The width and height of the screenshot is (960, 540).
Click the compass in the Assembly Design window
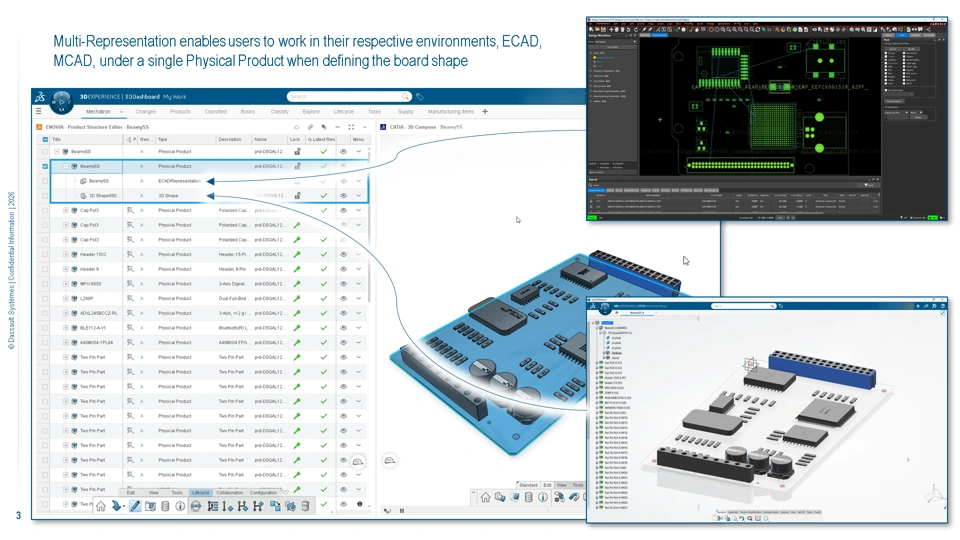pos(605,307)
